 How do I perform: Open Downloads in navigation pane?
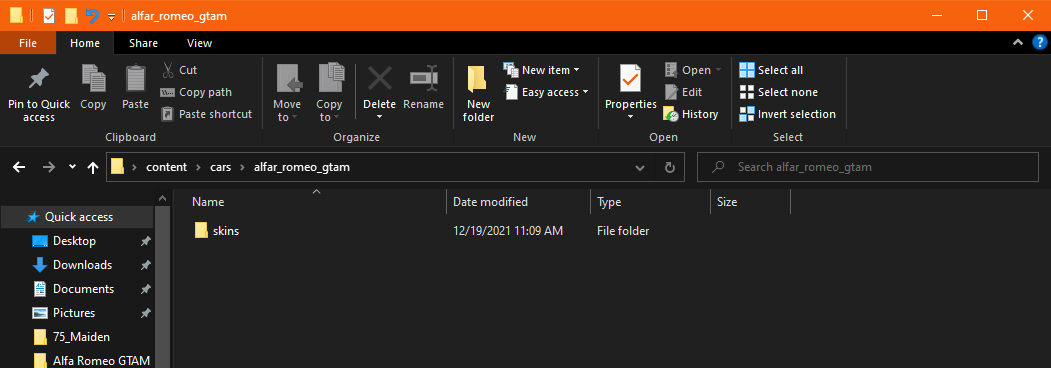pos(82,265)
